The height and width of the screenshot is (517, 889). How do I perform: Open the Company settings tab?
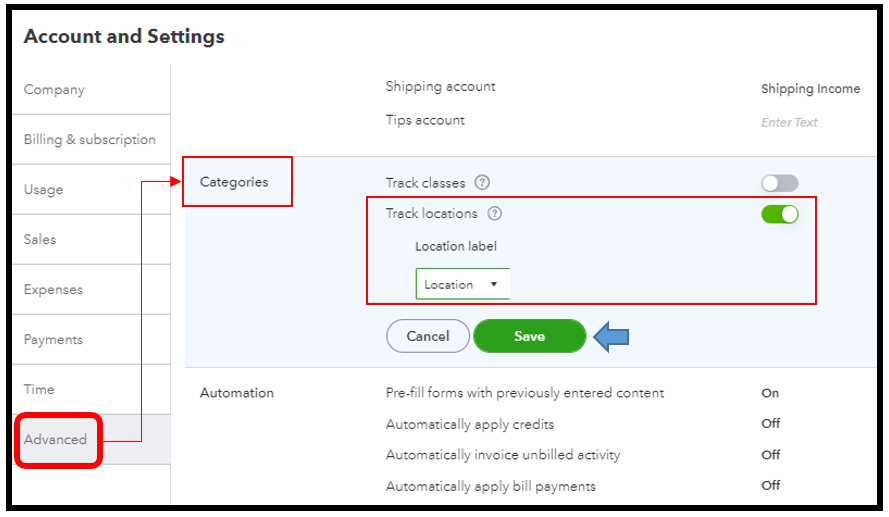click(54, 90)
